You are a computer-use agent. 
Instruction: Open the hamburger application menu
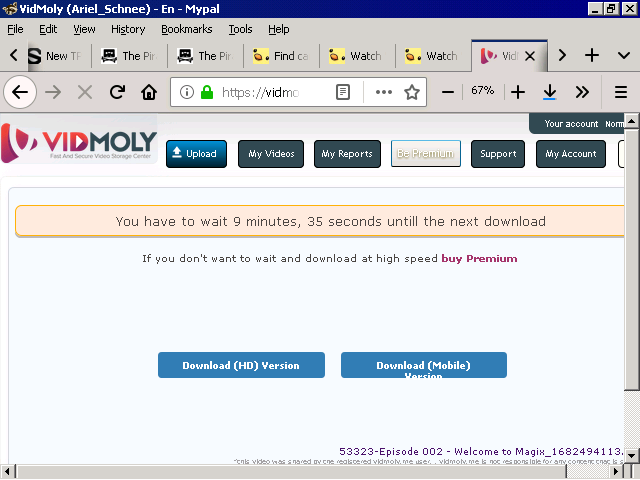point(621,92)
